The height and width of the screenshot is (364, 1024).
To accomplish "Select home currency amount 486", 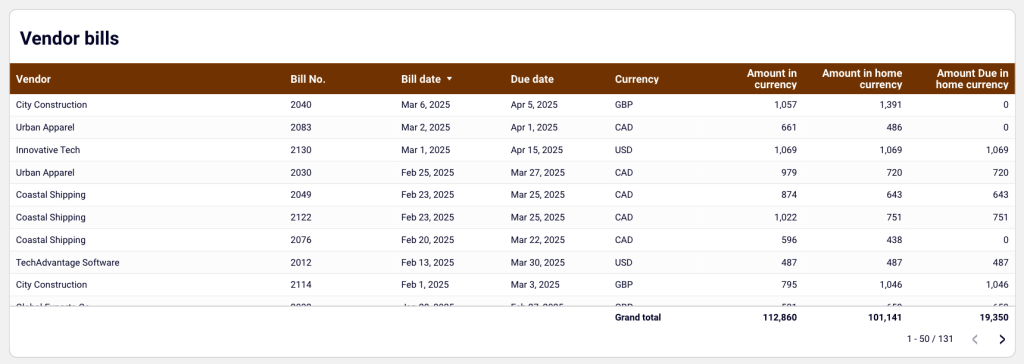I will coord(895,127).
